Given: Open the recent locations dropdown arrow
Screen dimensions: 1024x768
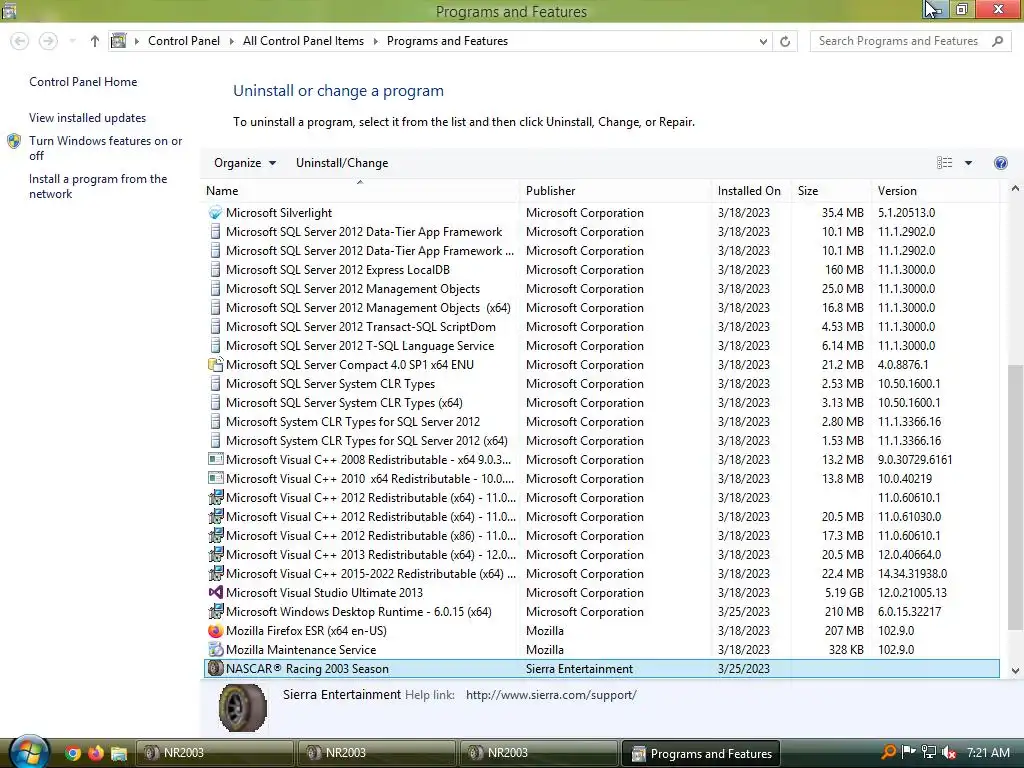Looking at the screenshot, I should (72, 41).
